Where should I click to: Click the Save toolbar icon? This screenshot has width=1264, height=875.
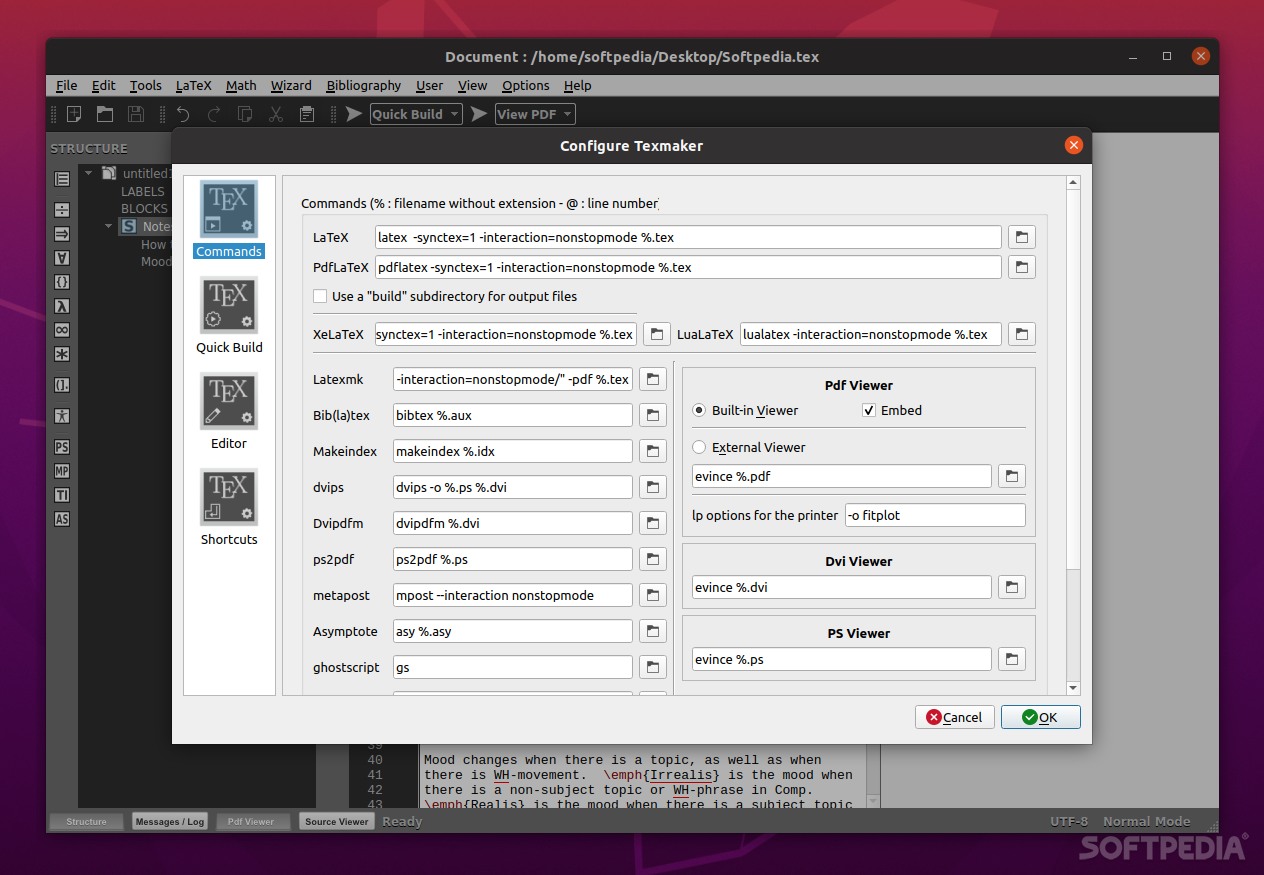[x=135, y=114]
